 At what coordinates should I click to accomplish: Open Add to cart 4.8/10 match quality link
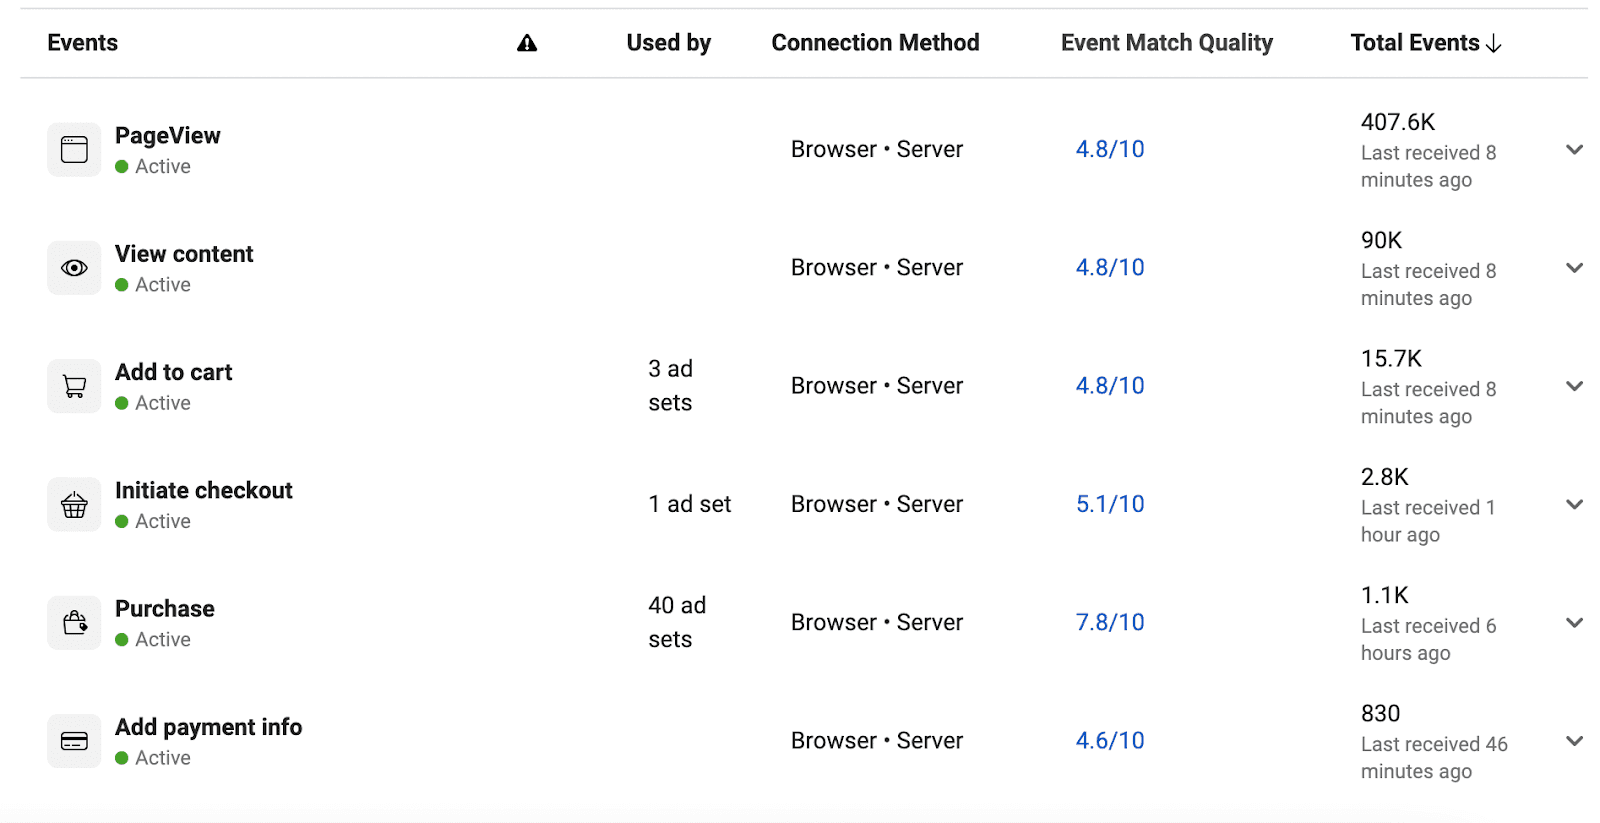[1110, 385]
